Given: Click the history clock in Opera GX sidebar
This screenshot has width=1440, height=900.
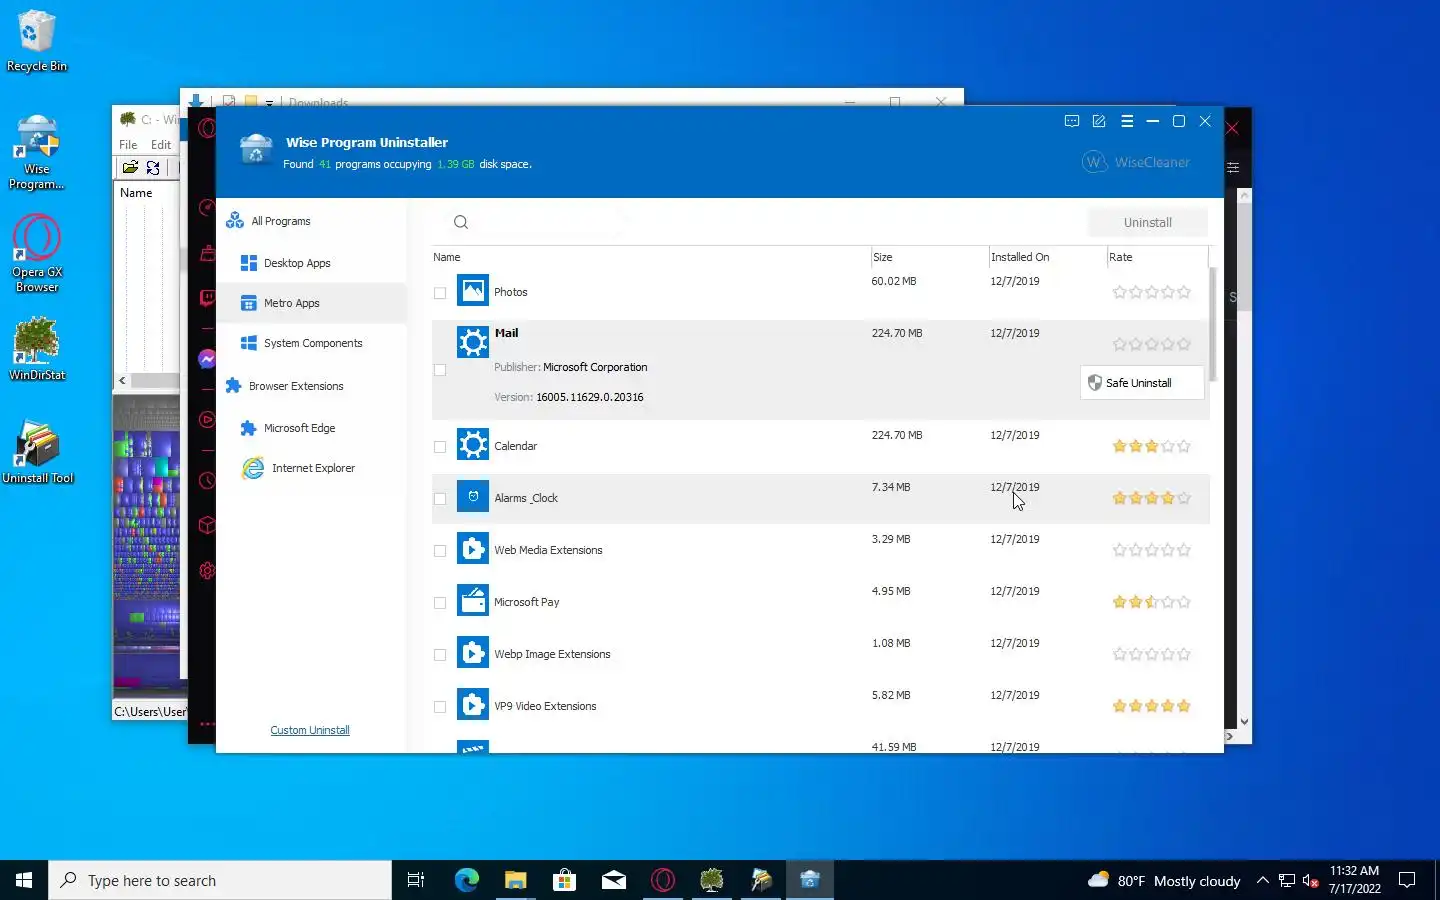Looking at the screenshot, I should (x=207, y=480).
